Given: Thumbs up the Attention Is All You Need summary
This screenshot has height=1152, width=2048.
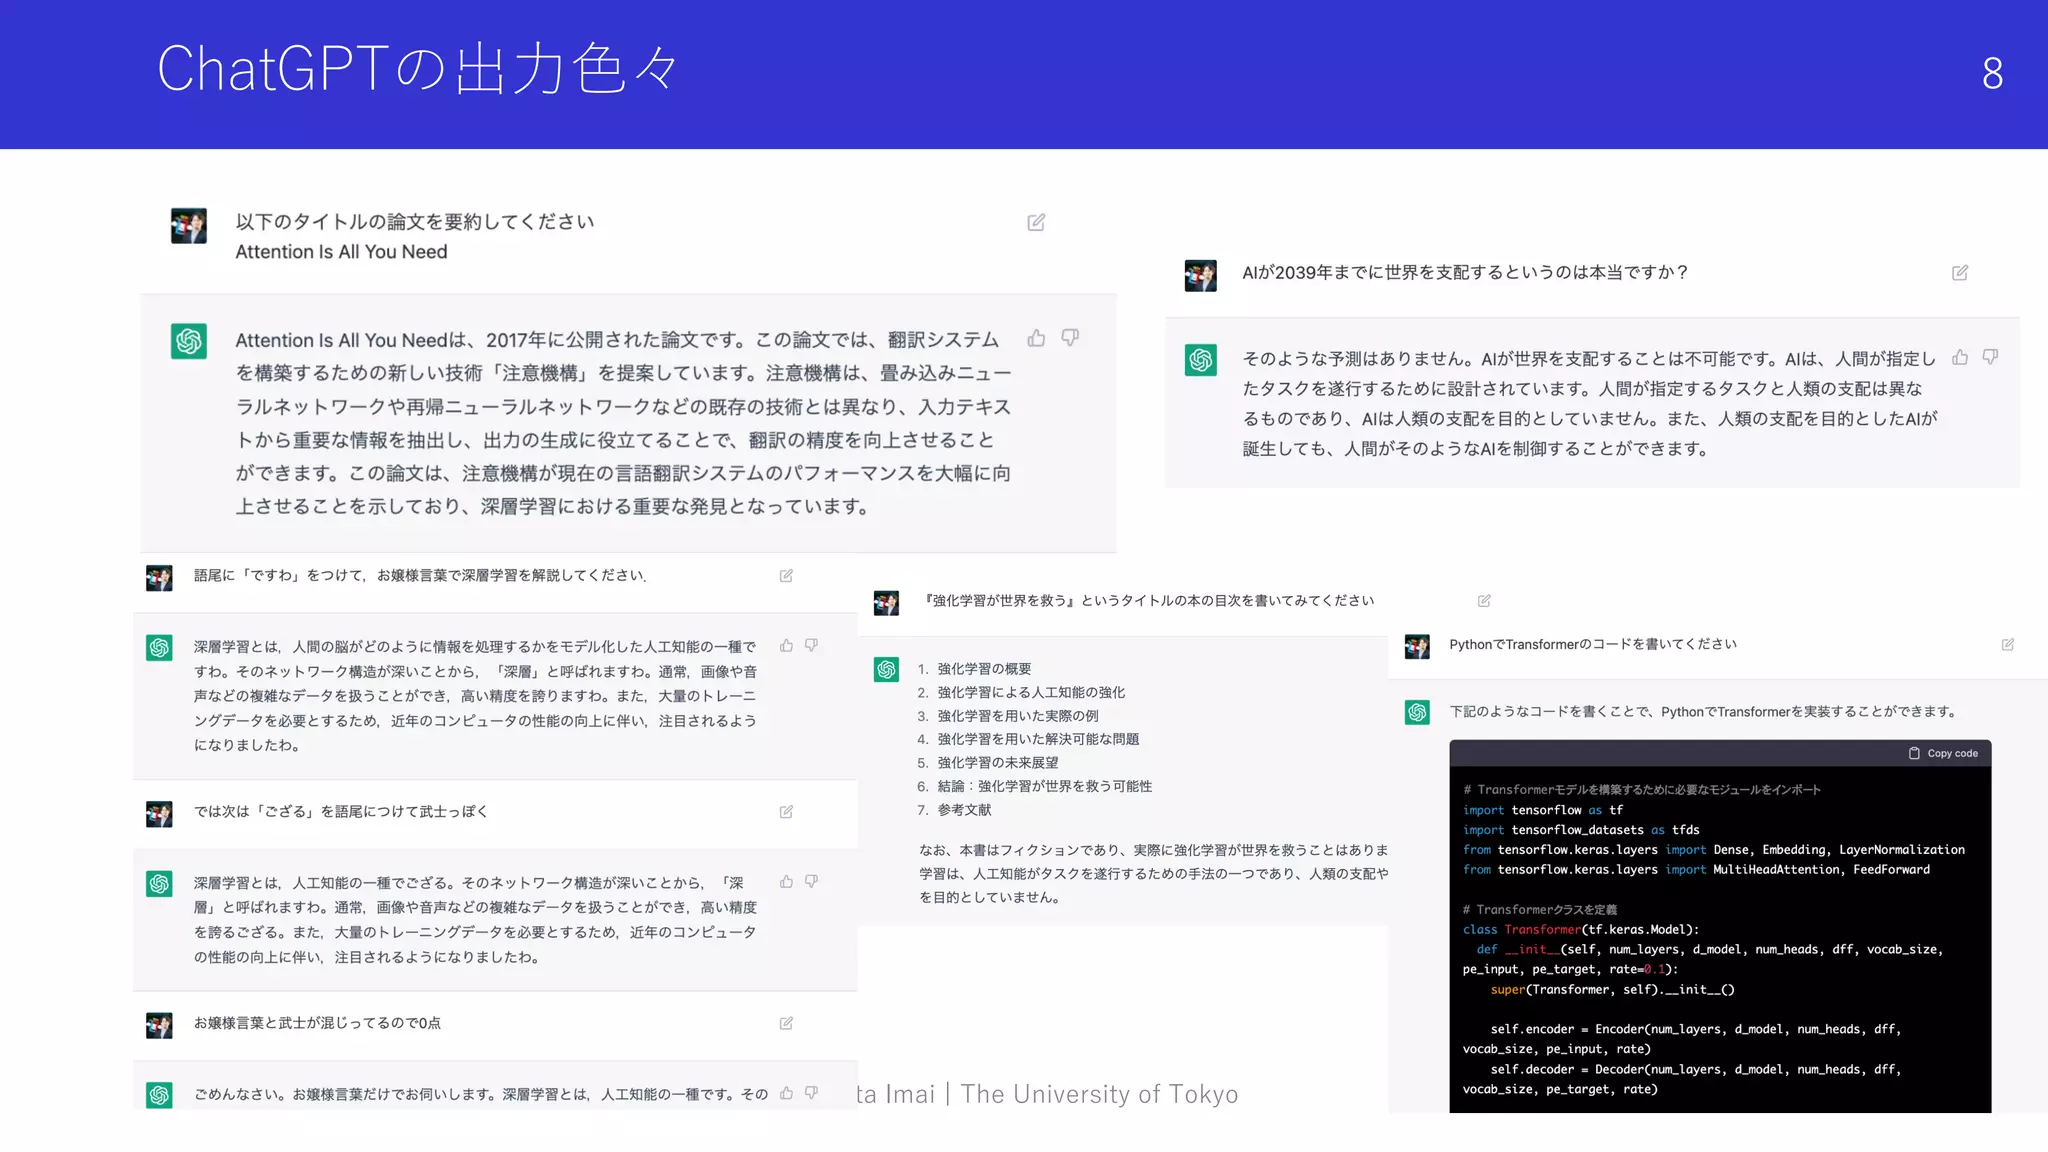Looking at the screenshot, I should pos(1036,338).
